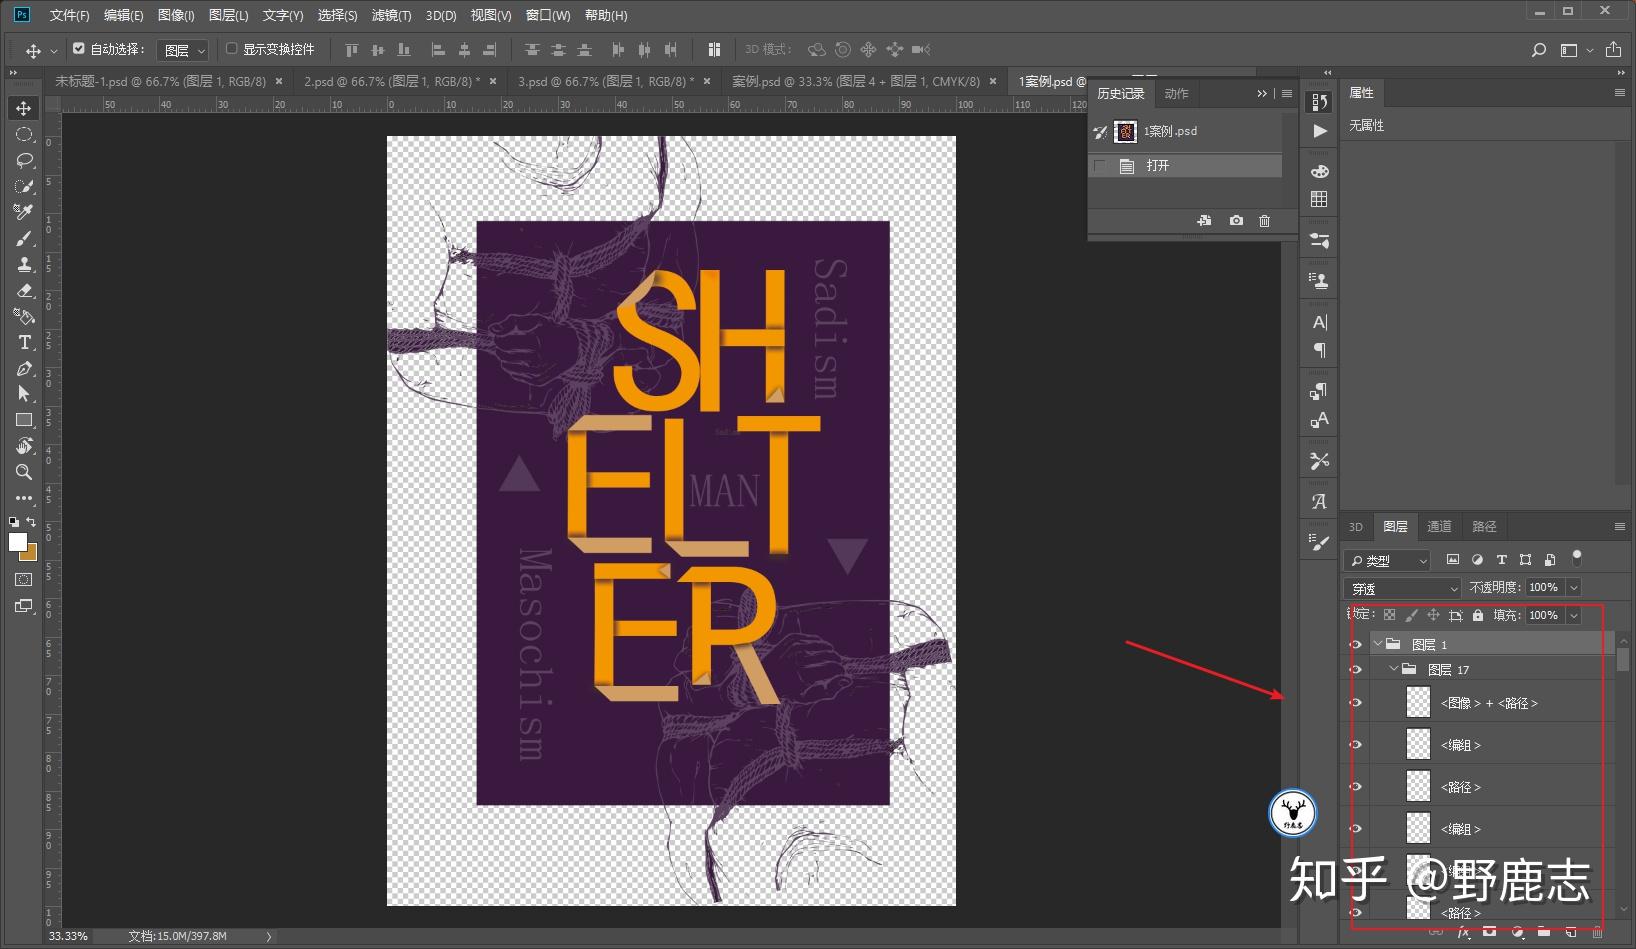Collapse the 图层 1 group
Viewport: 1636px width, 949px height.
click(1378, 644)
